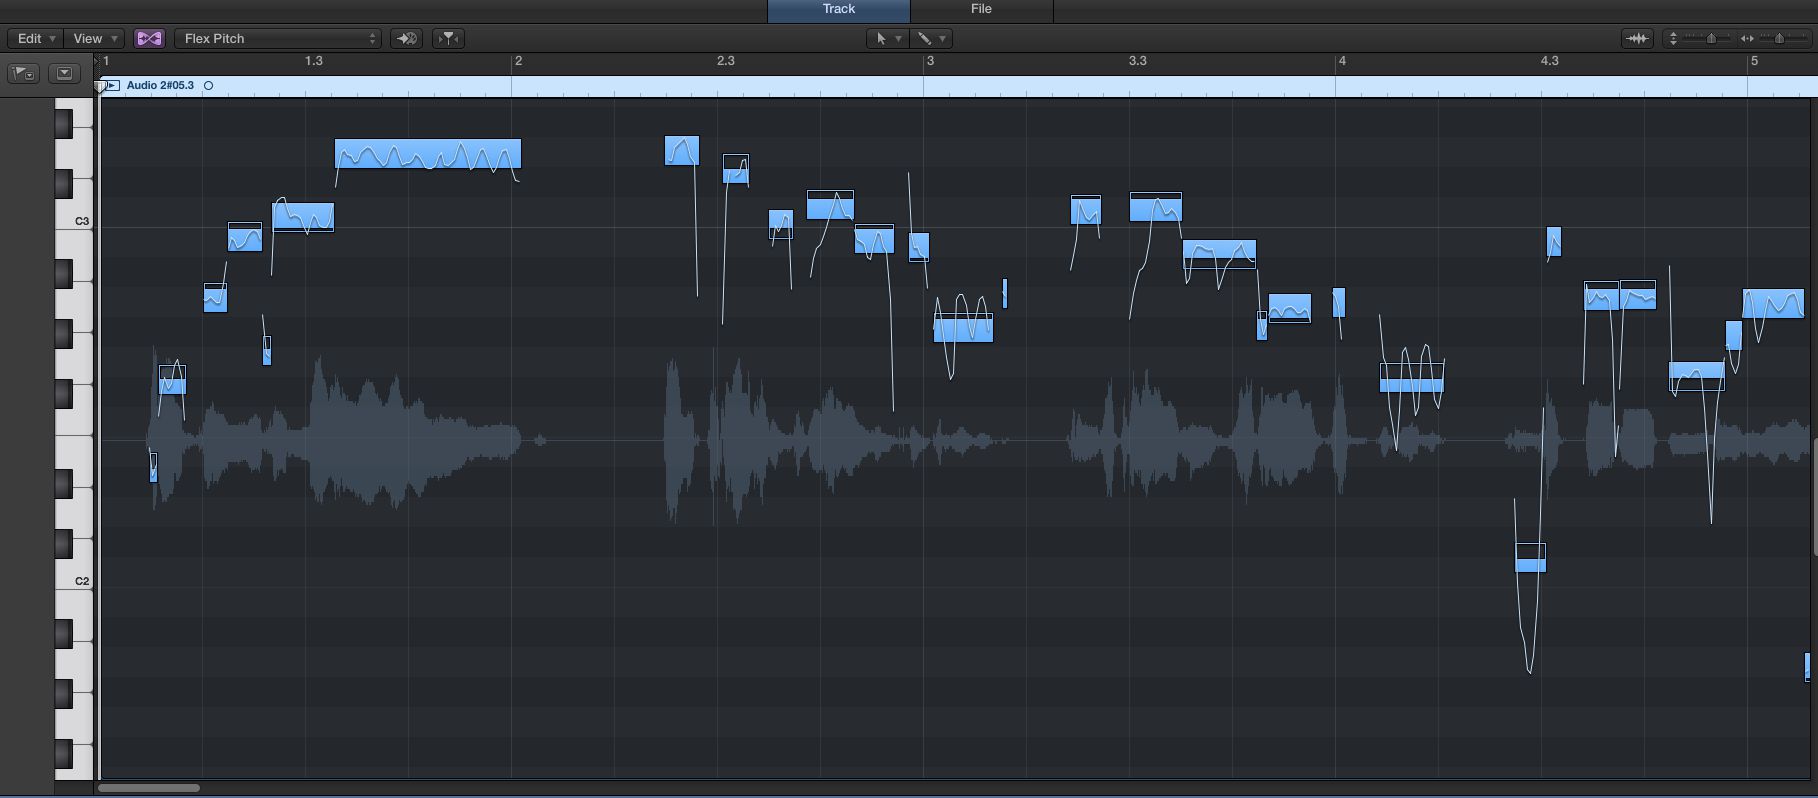
Task: Open the Command-click pencil tool menu
Action: [x=931, y=38]
